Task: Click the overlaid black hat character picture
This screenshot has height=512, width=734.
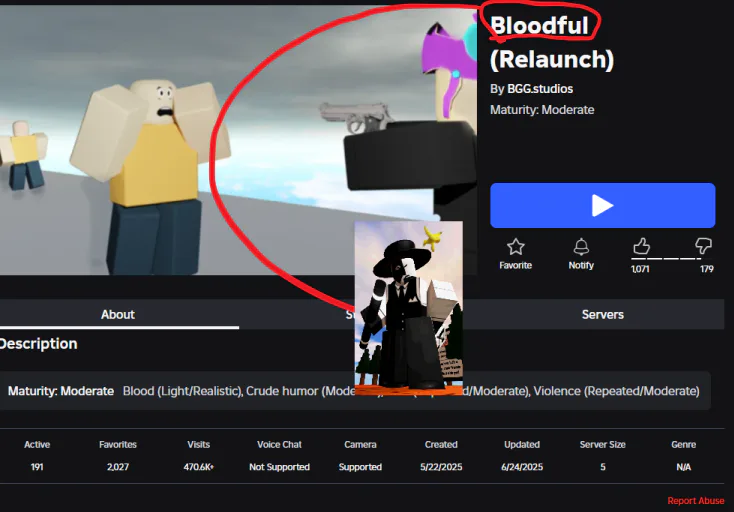Action: 409,308
